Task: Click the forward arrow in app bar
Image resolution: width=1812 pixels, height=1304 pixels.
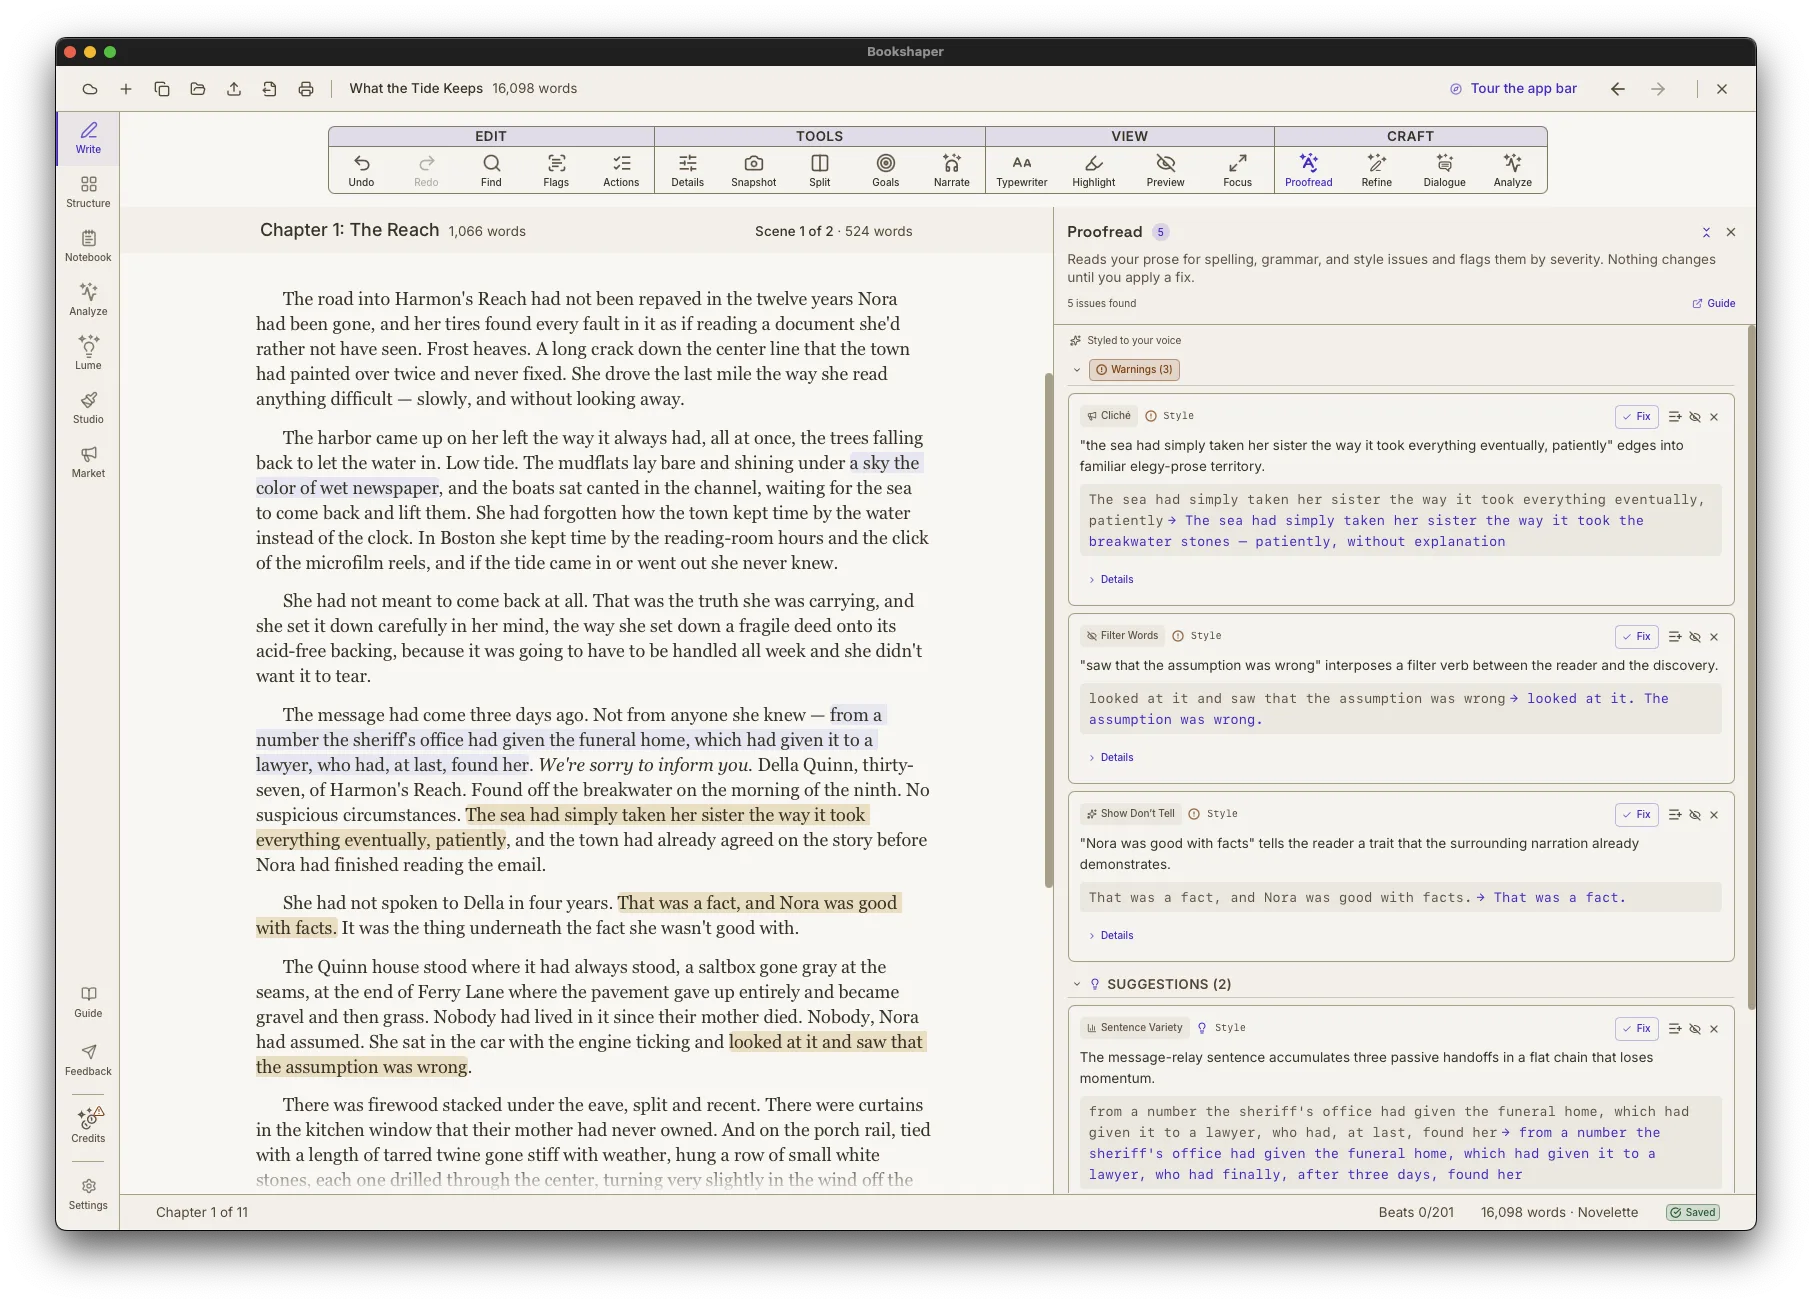Action: pyautogui.click(x=1658, y=89)
